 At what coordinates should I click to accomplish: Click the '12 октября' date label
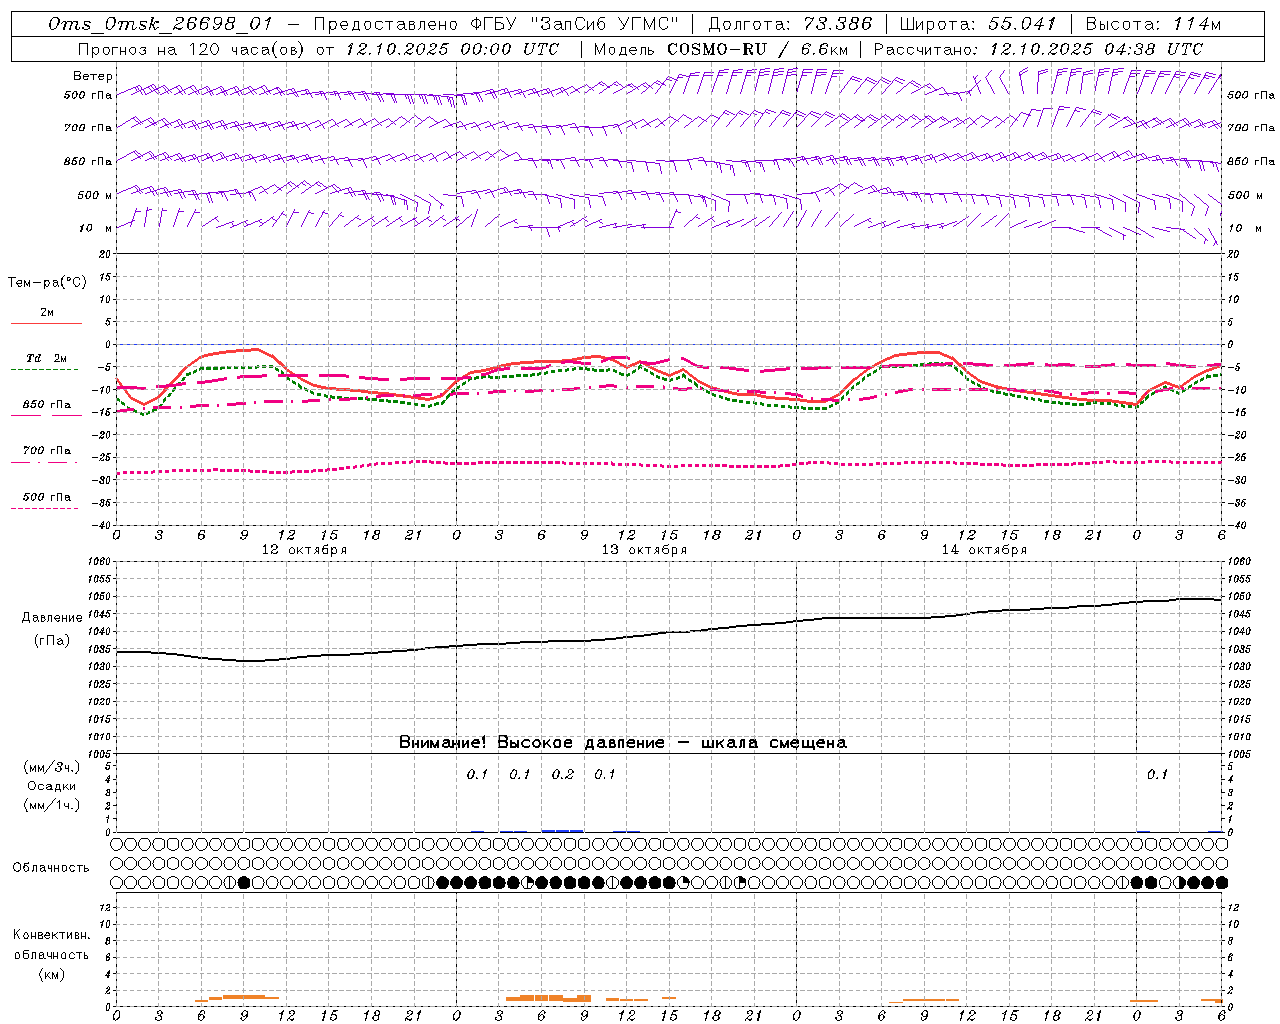click(304, 550)
